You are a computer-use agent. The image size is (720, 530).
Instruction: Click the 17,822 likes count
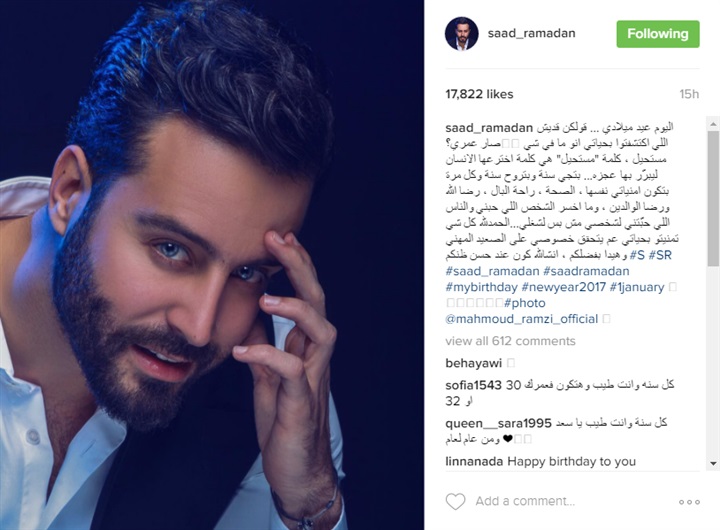pyautogui.click(x=479, y=94)
